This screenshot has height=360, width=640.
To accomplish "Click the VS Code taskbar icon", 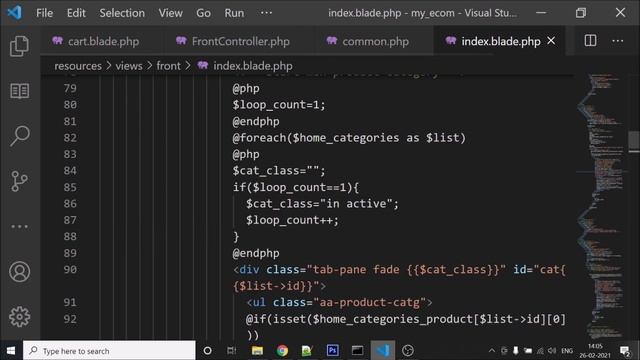I will tap(383, 351).
